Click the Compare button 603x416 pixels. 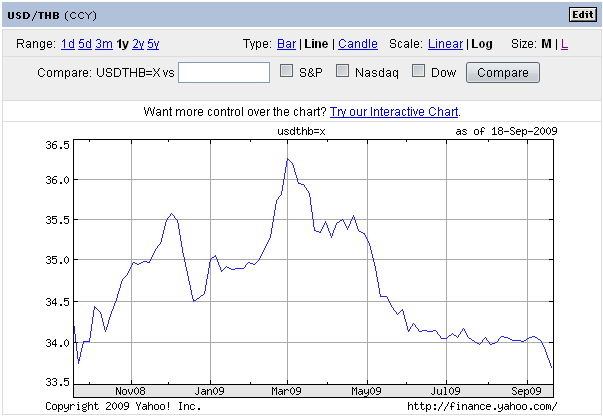(x=503, y=72)
